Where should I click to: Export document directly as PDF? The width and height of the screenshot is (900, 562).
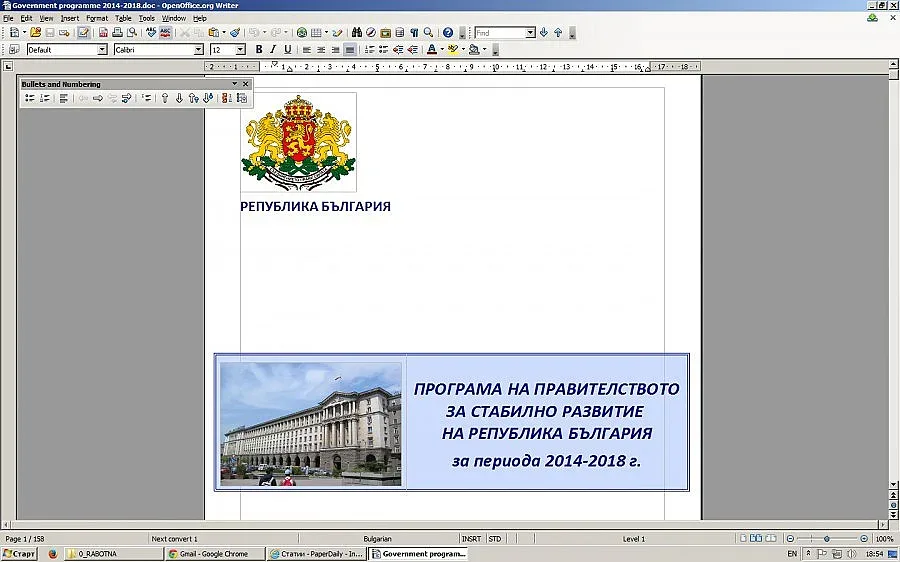click(x=103, y=33)
